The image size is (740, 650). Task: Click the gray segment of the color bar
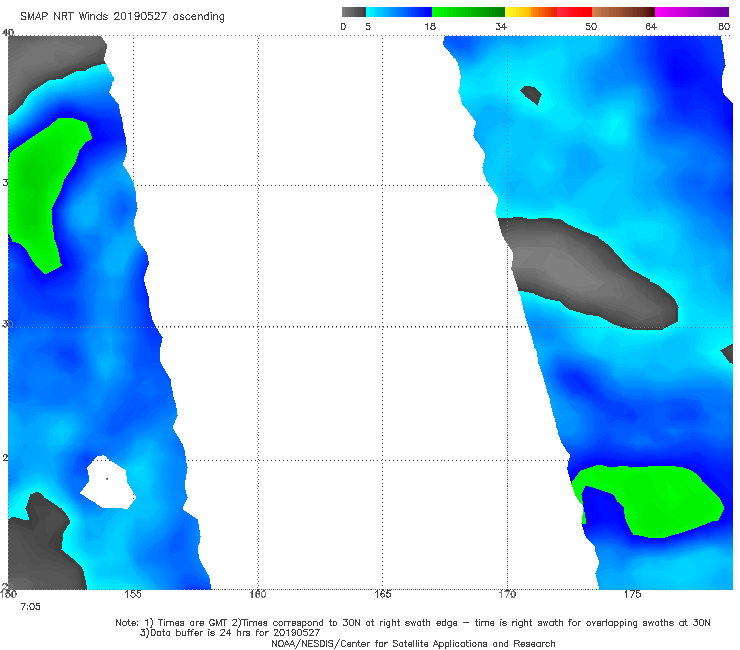[353, 12]
